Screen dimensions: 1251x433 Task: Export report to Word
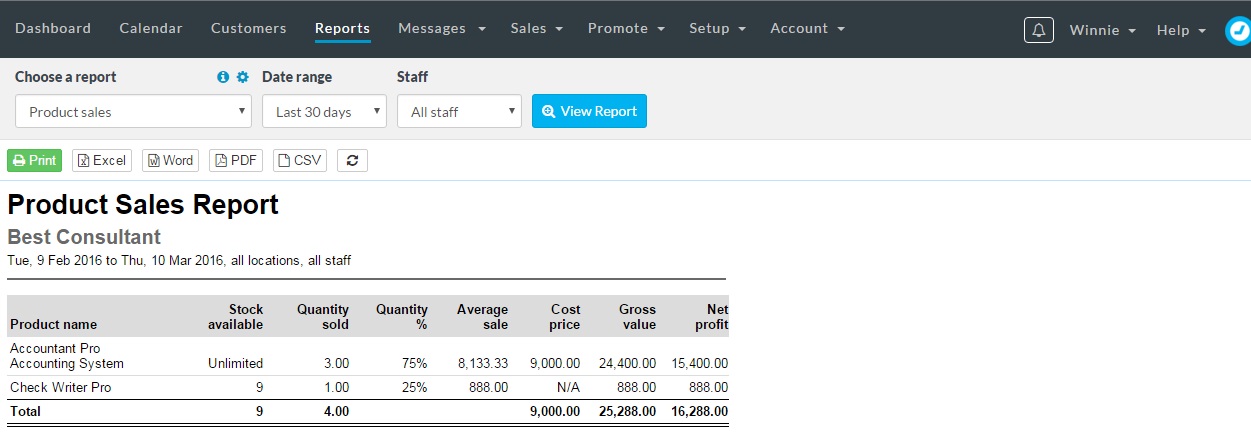pyautogui.click(x=170, y=160)
